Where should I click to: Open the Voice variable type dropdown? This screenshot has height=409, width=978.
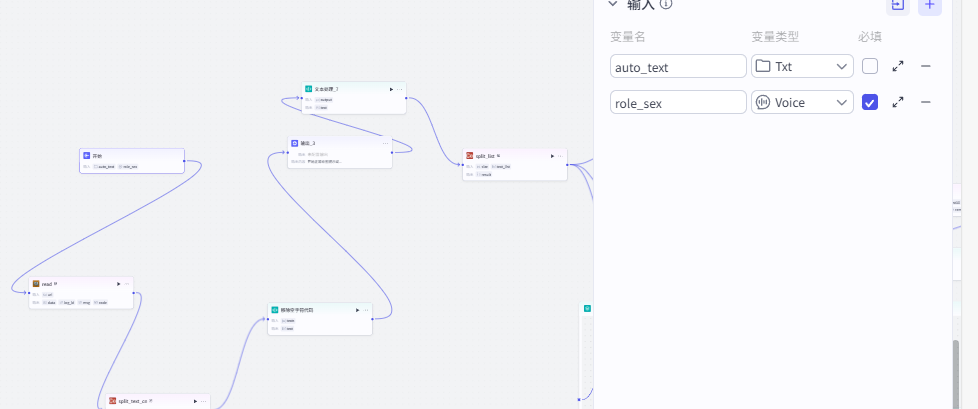(x=802, y=102)
